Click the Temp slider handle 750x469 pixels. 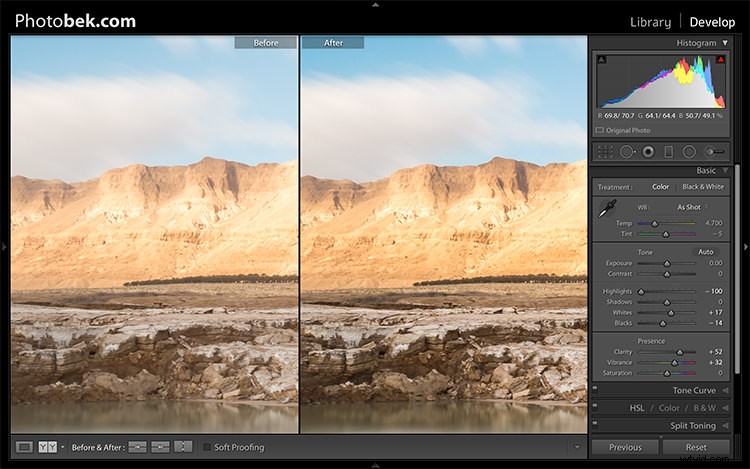pos(654,223)
